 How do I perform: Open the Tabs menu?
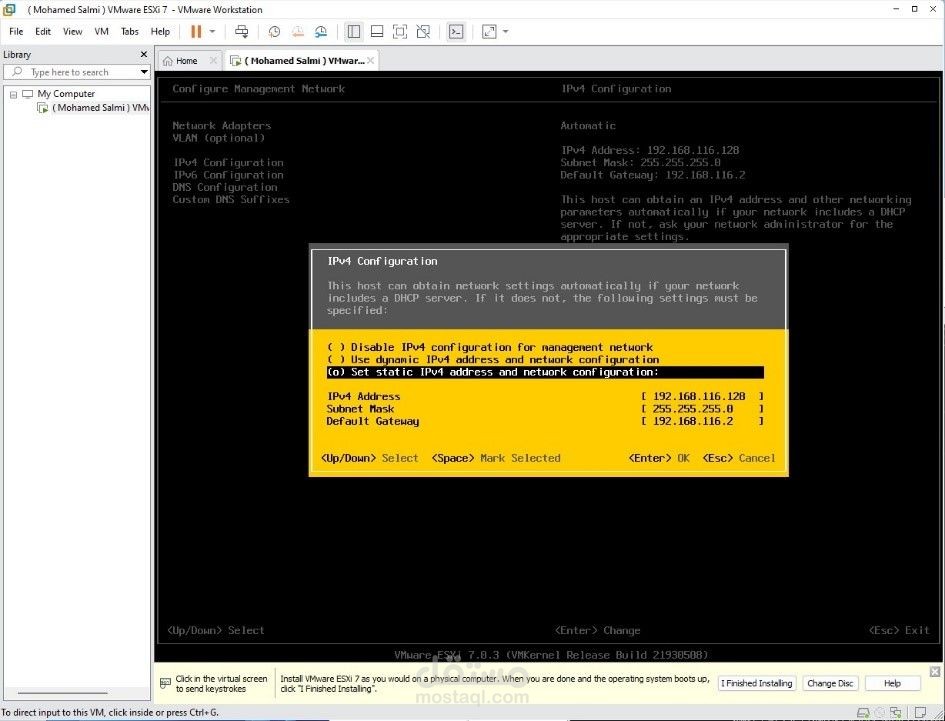130,31
